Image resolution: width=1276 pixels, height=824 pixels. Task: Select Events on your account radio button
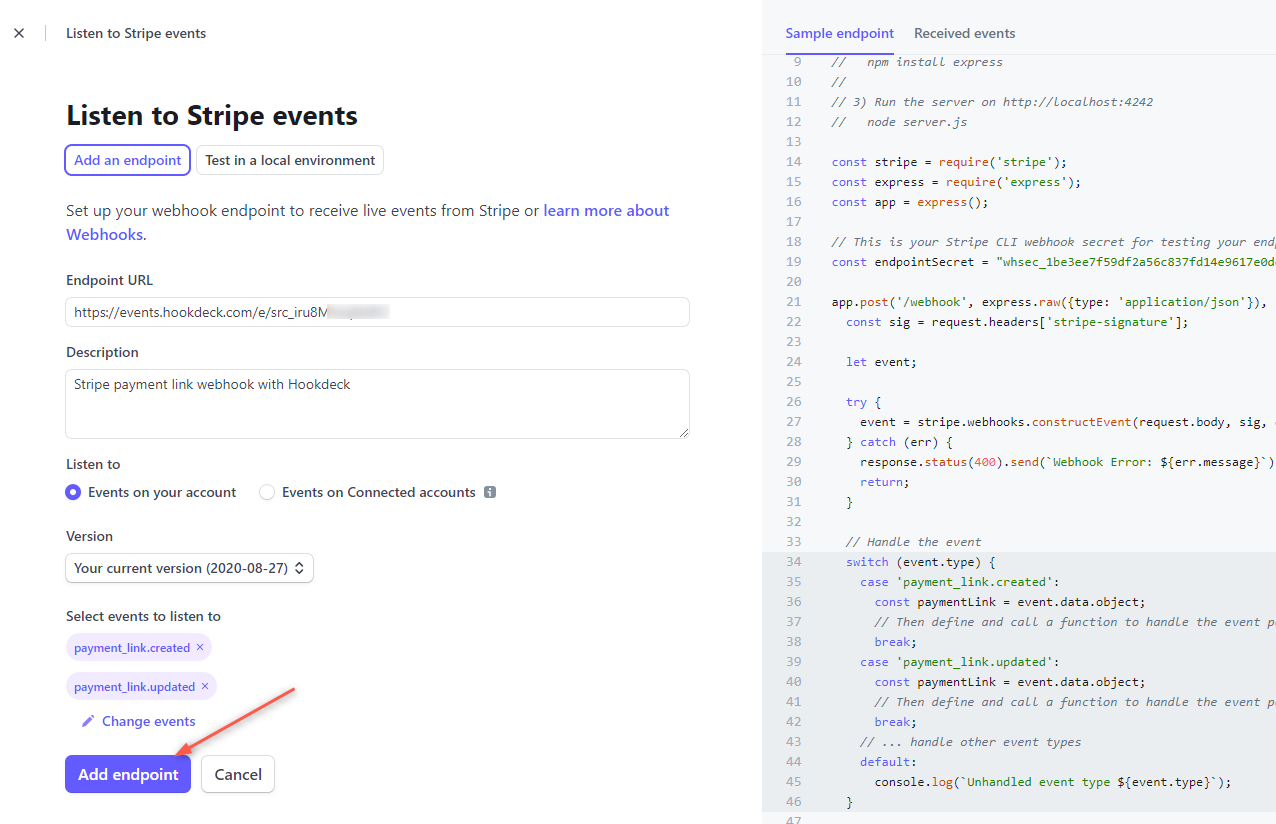73,492
